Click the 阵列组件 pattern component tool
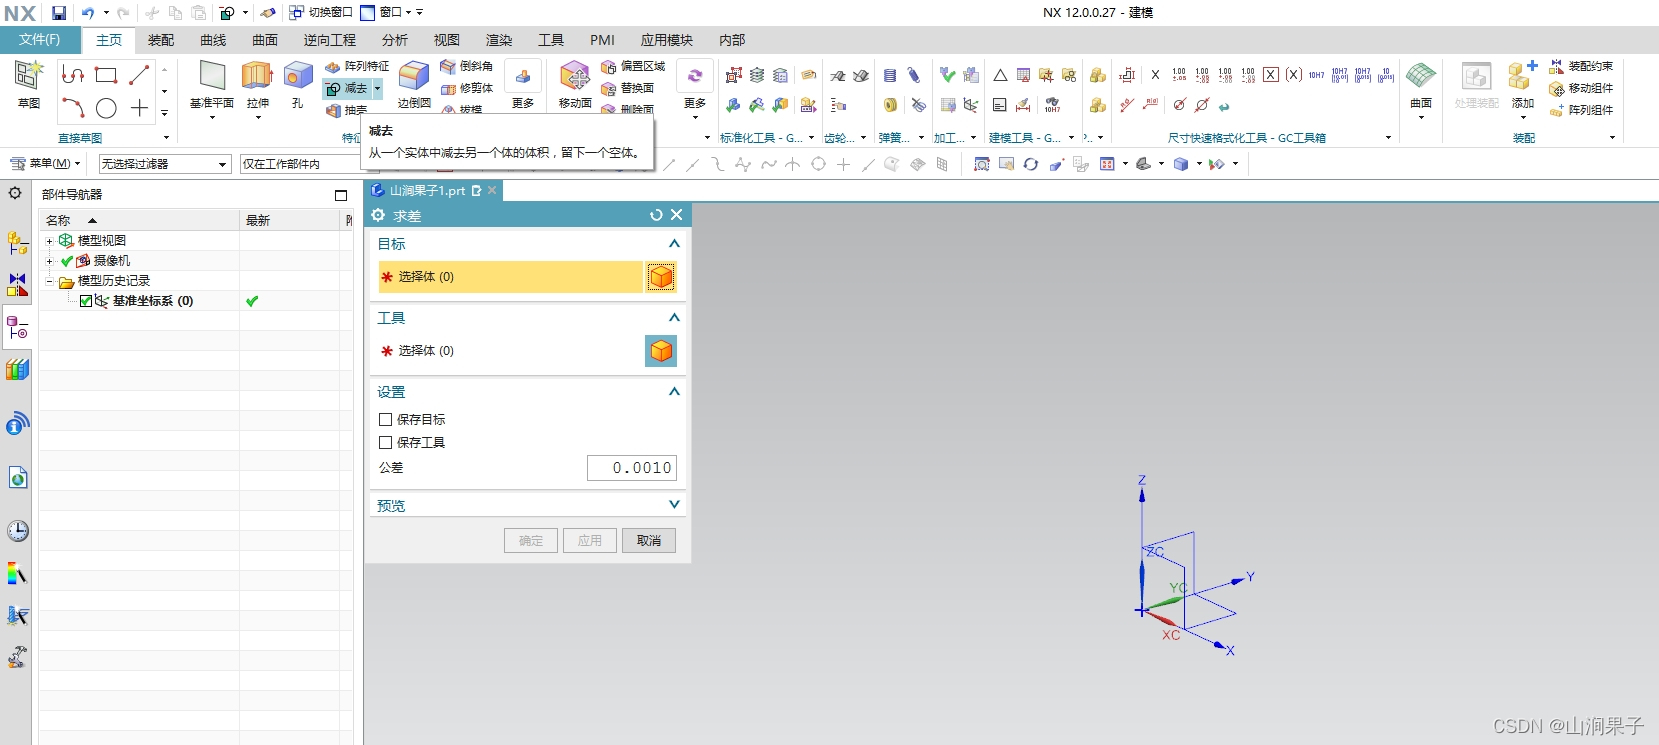The height and width of the screenshot is (745, 1659). pyautogui.click(x=1581, y=110)
